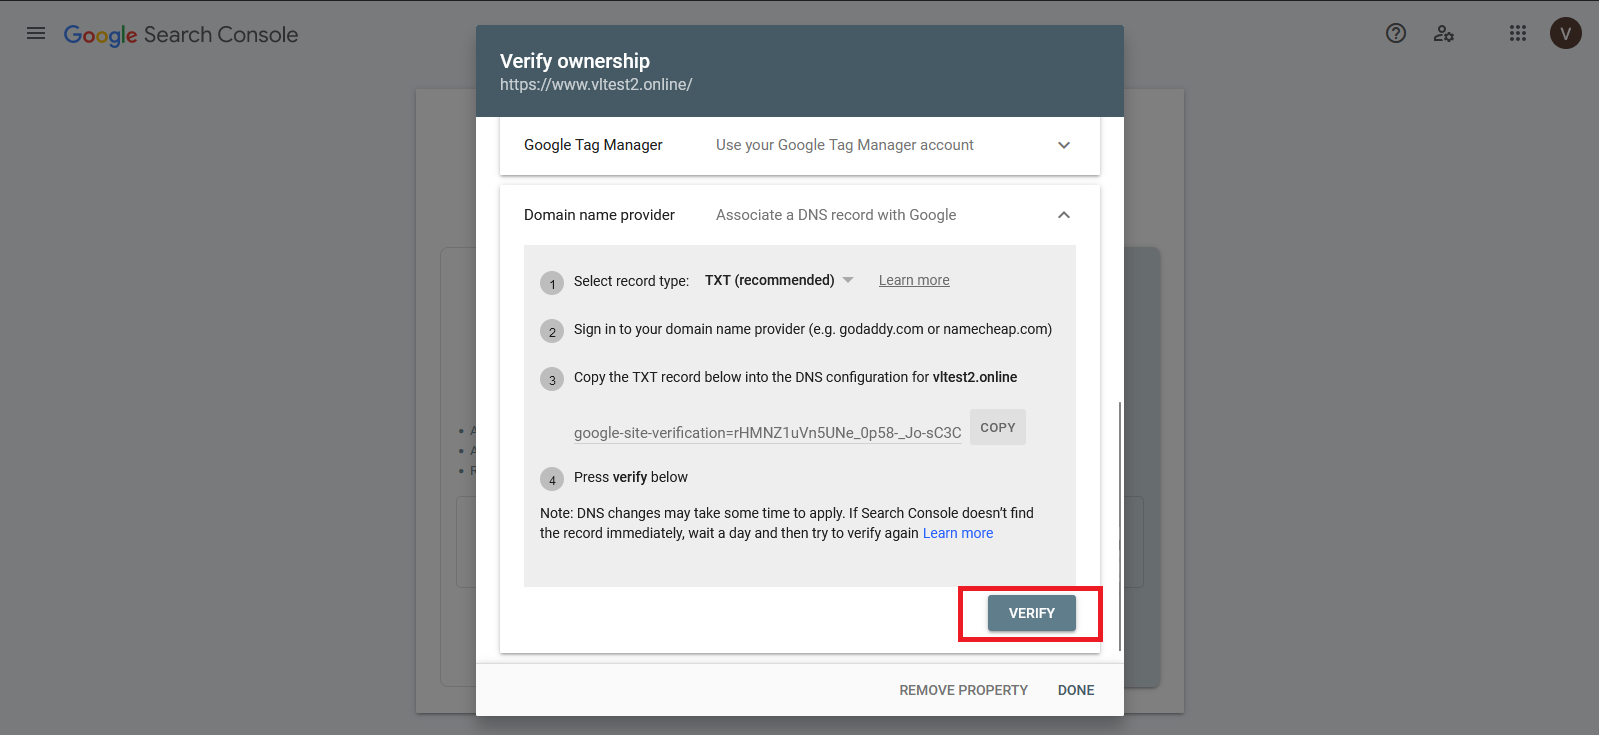The width and height of the screenshot is (1599, 735).
Task: Copy the TXT verification record
Action: point(998,427)
